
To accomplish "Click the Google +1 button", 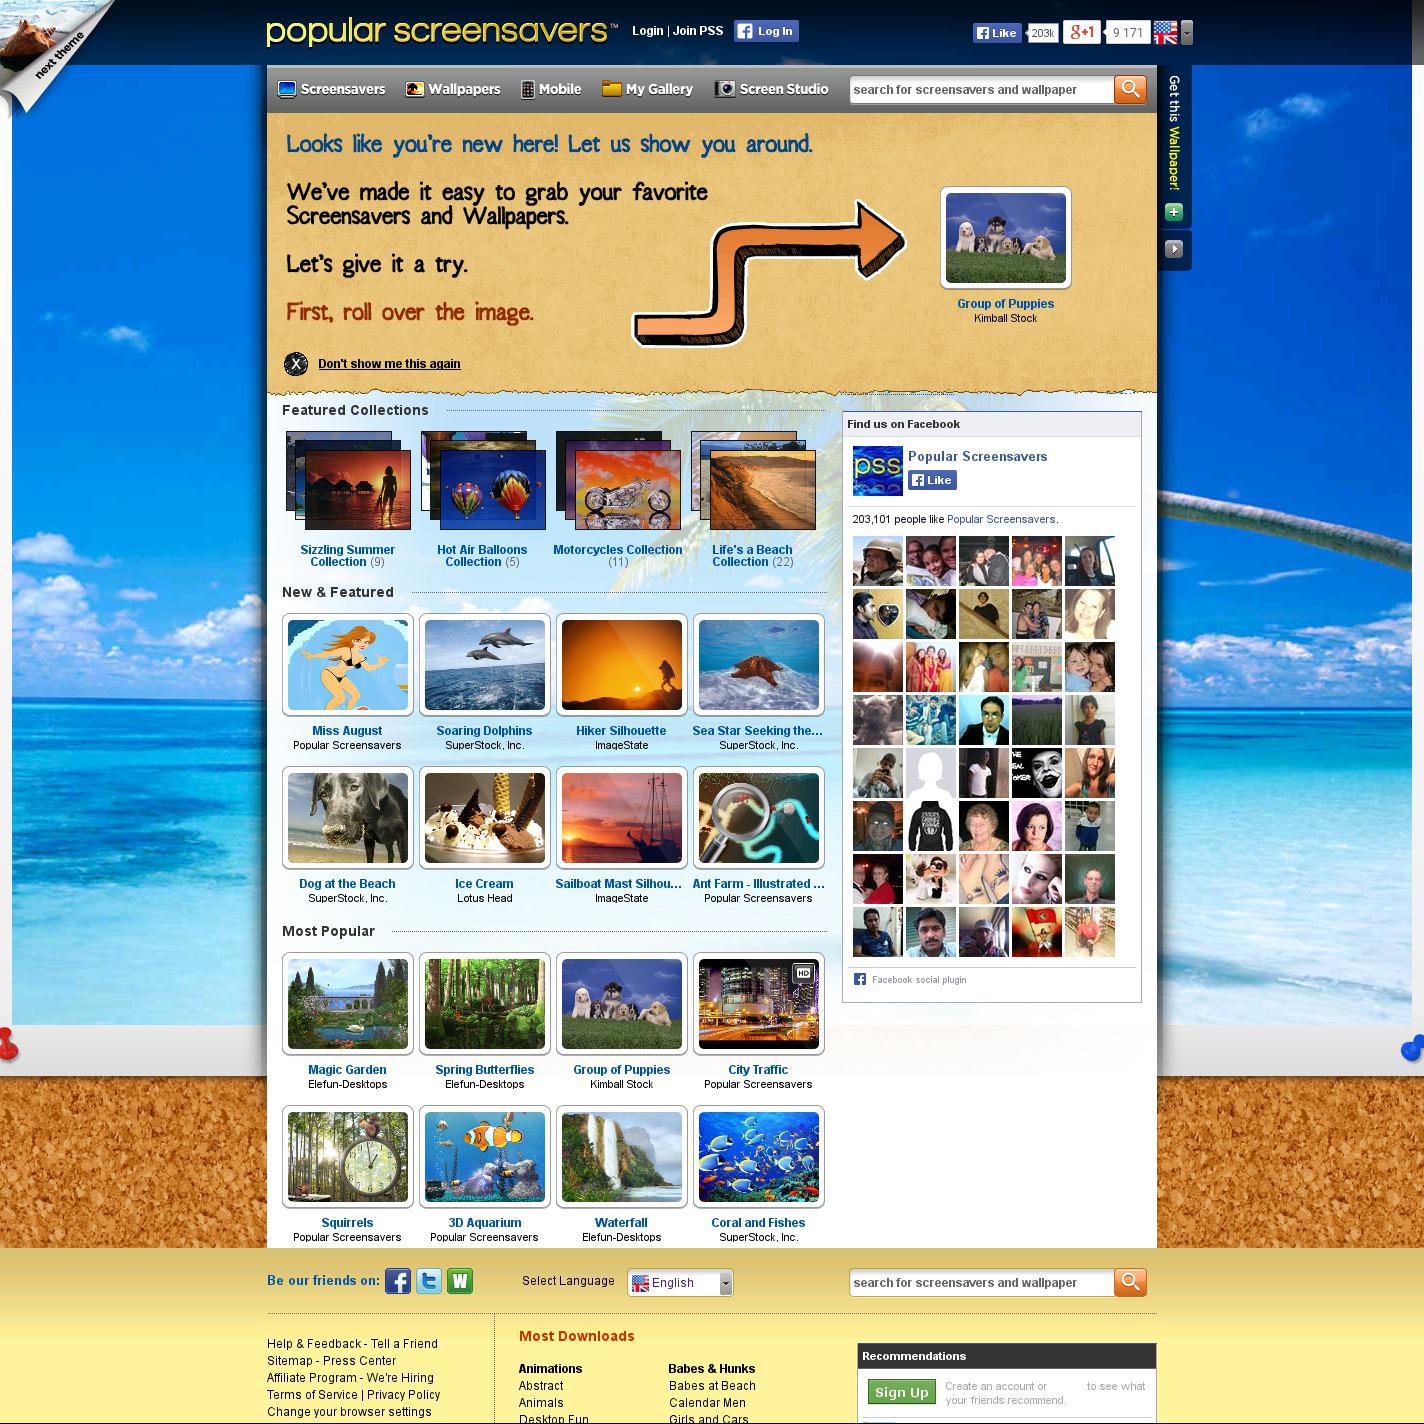I will (1081, 32).
